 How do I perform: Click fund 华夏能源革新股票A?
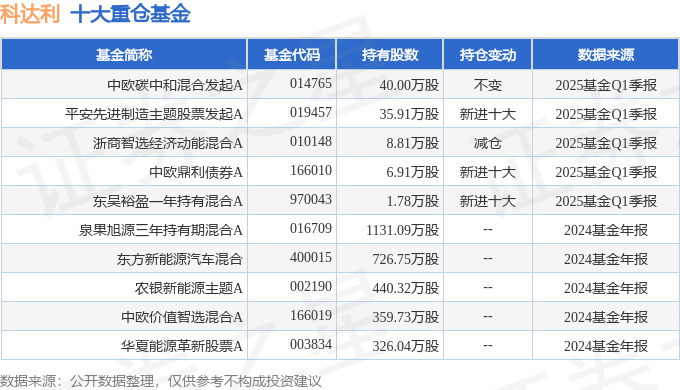click(182, 346)
